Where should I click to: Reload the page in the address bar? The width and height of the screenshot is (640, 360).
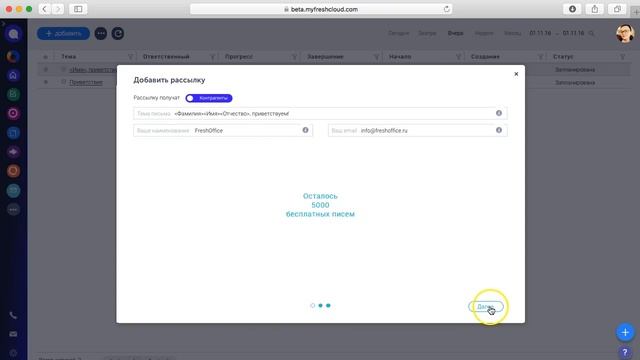(x=447, y=9)
